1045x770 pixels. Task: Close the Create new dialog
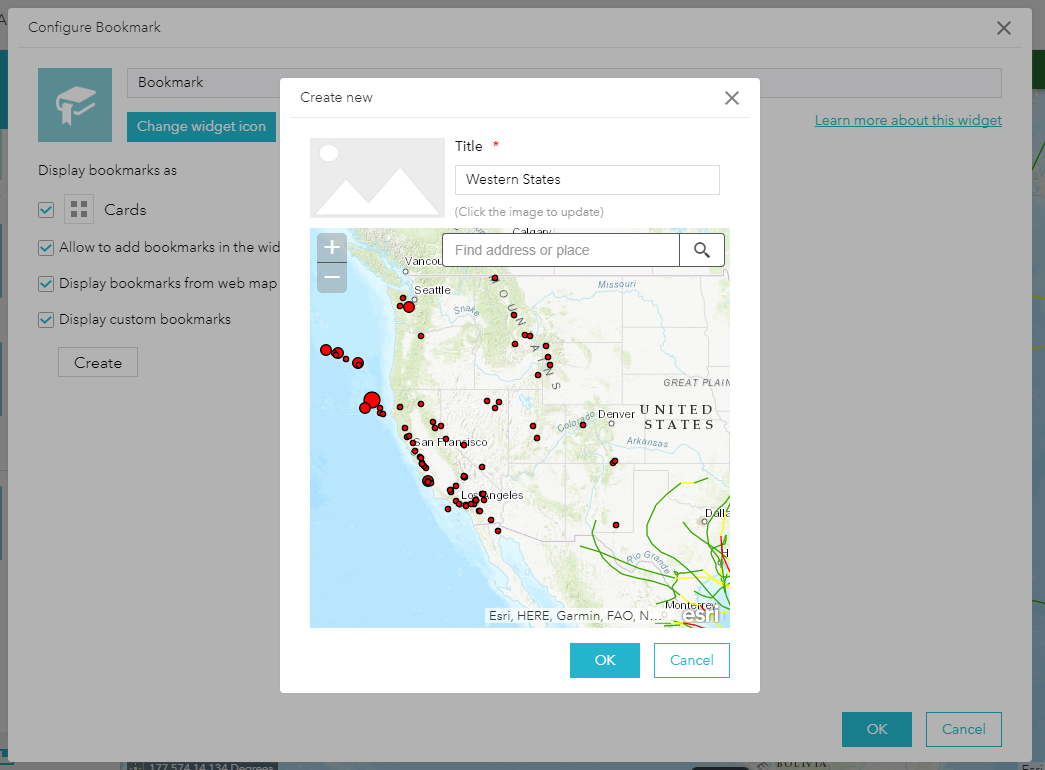pyautogui.click(x=731, y=98)
